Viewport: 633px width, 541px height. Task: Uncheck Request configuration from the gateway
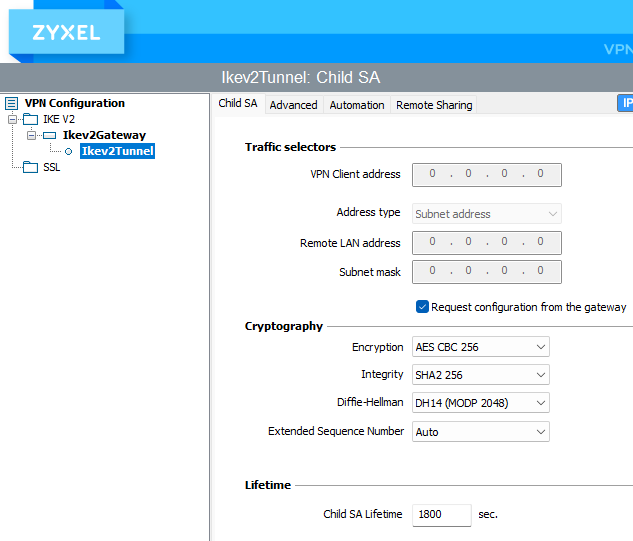tap(422, 307)
